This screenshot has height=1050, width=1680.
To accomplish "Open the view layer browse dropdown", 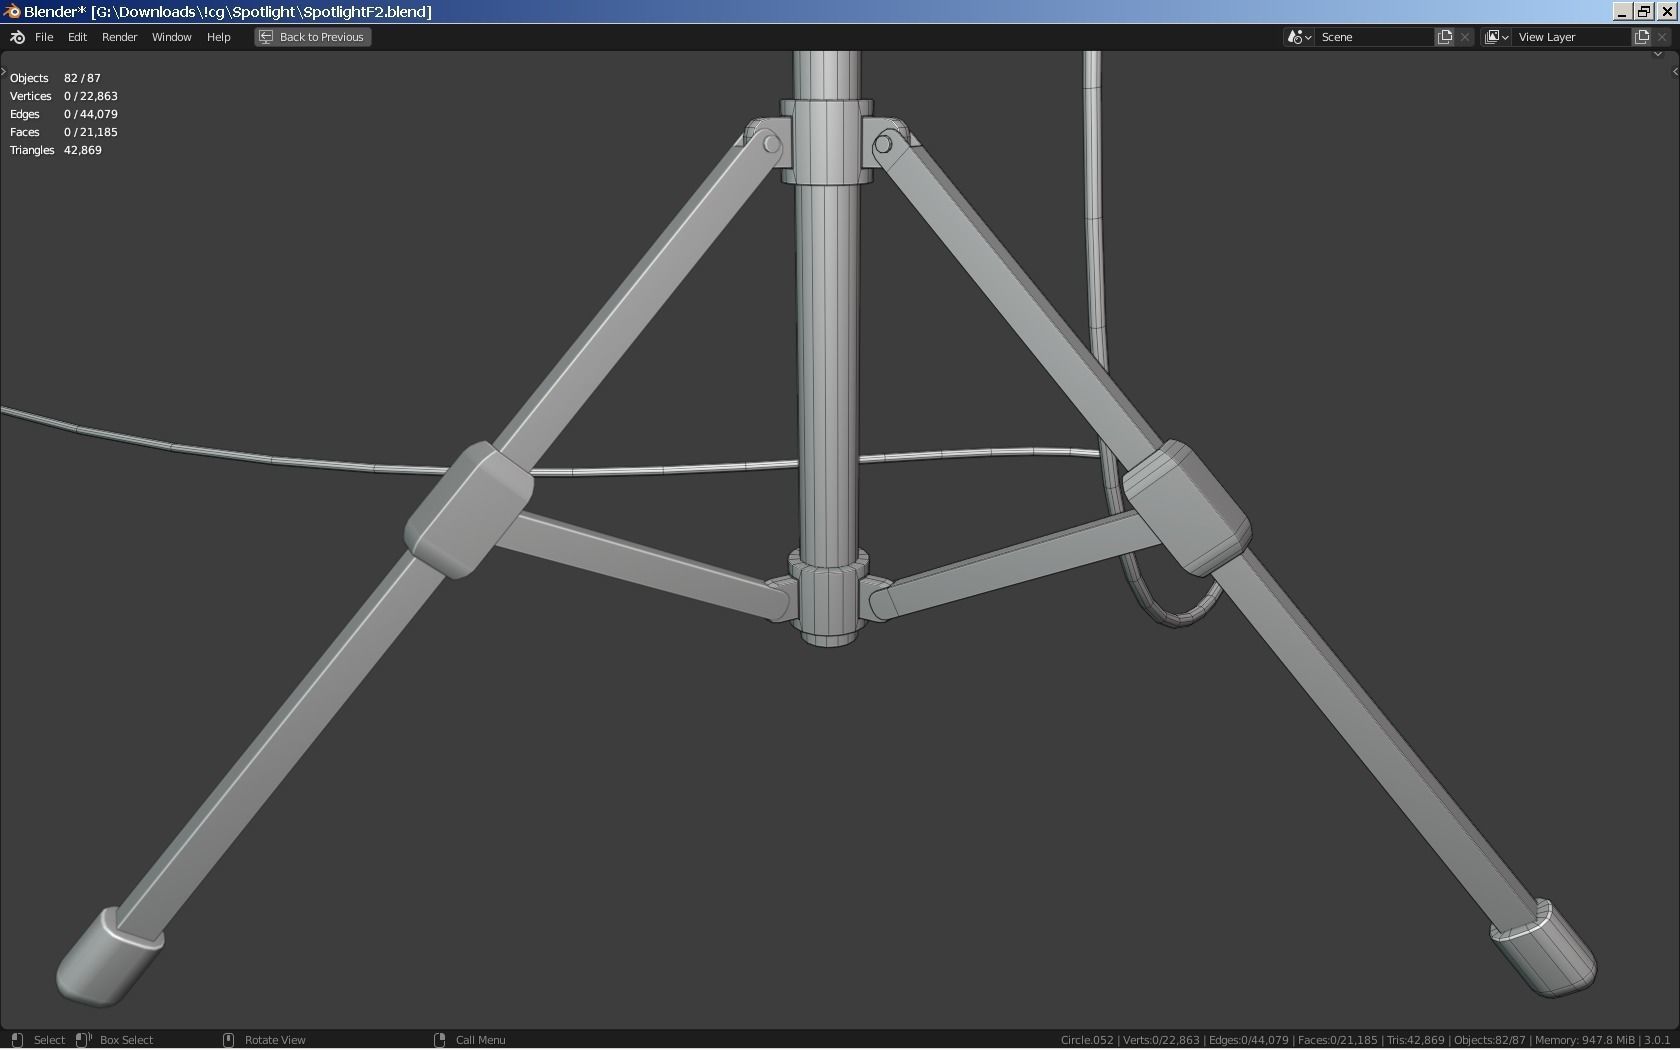I will pos(1496,37).
